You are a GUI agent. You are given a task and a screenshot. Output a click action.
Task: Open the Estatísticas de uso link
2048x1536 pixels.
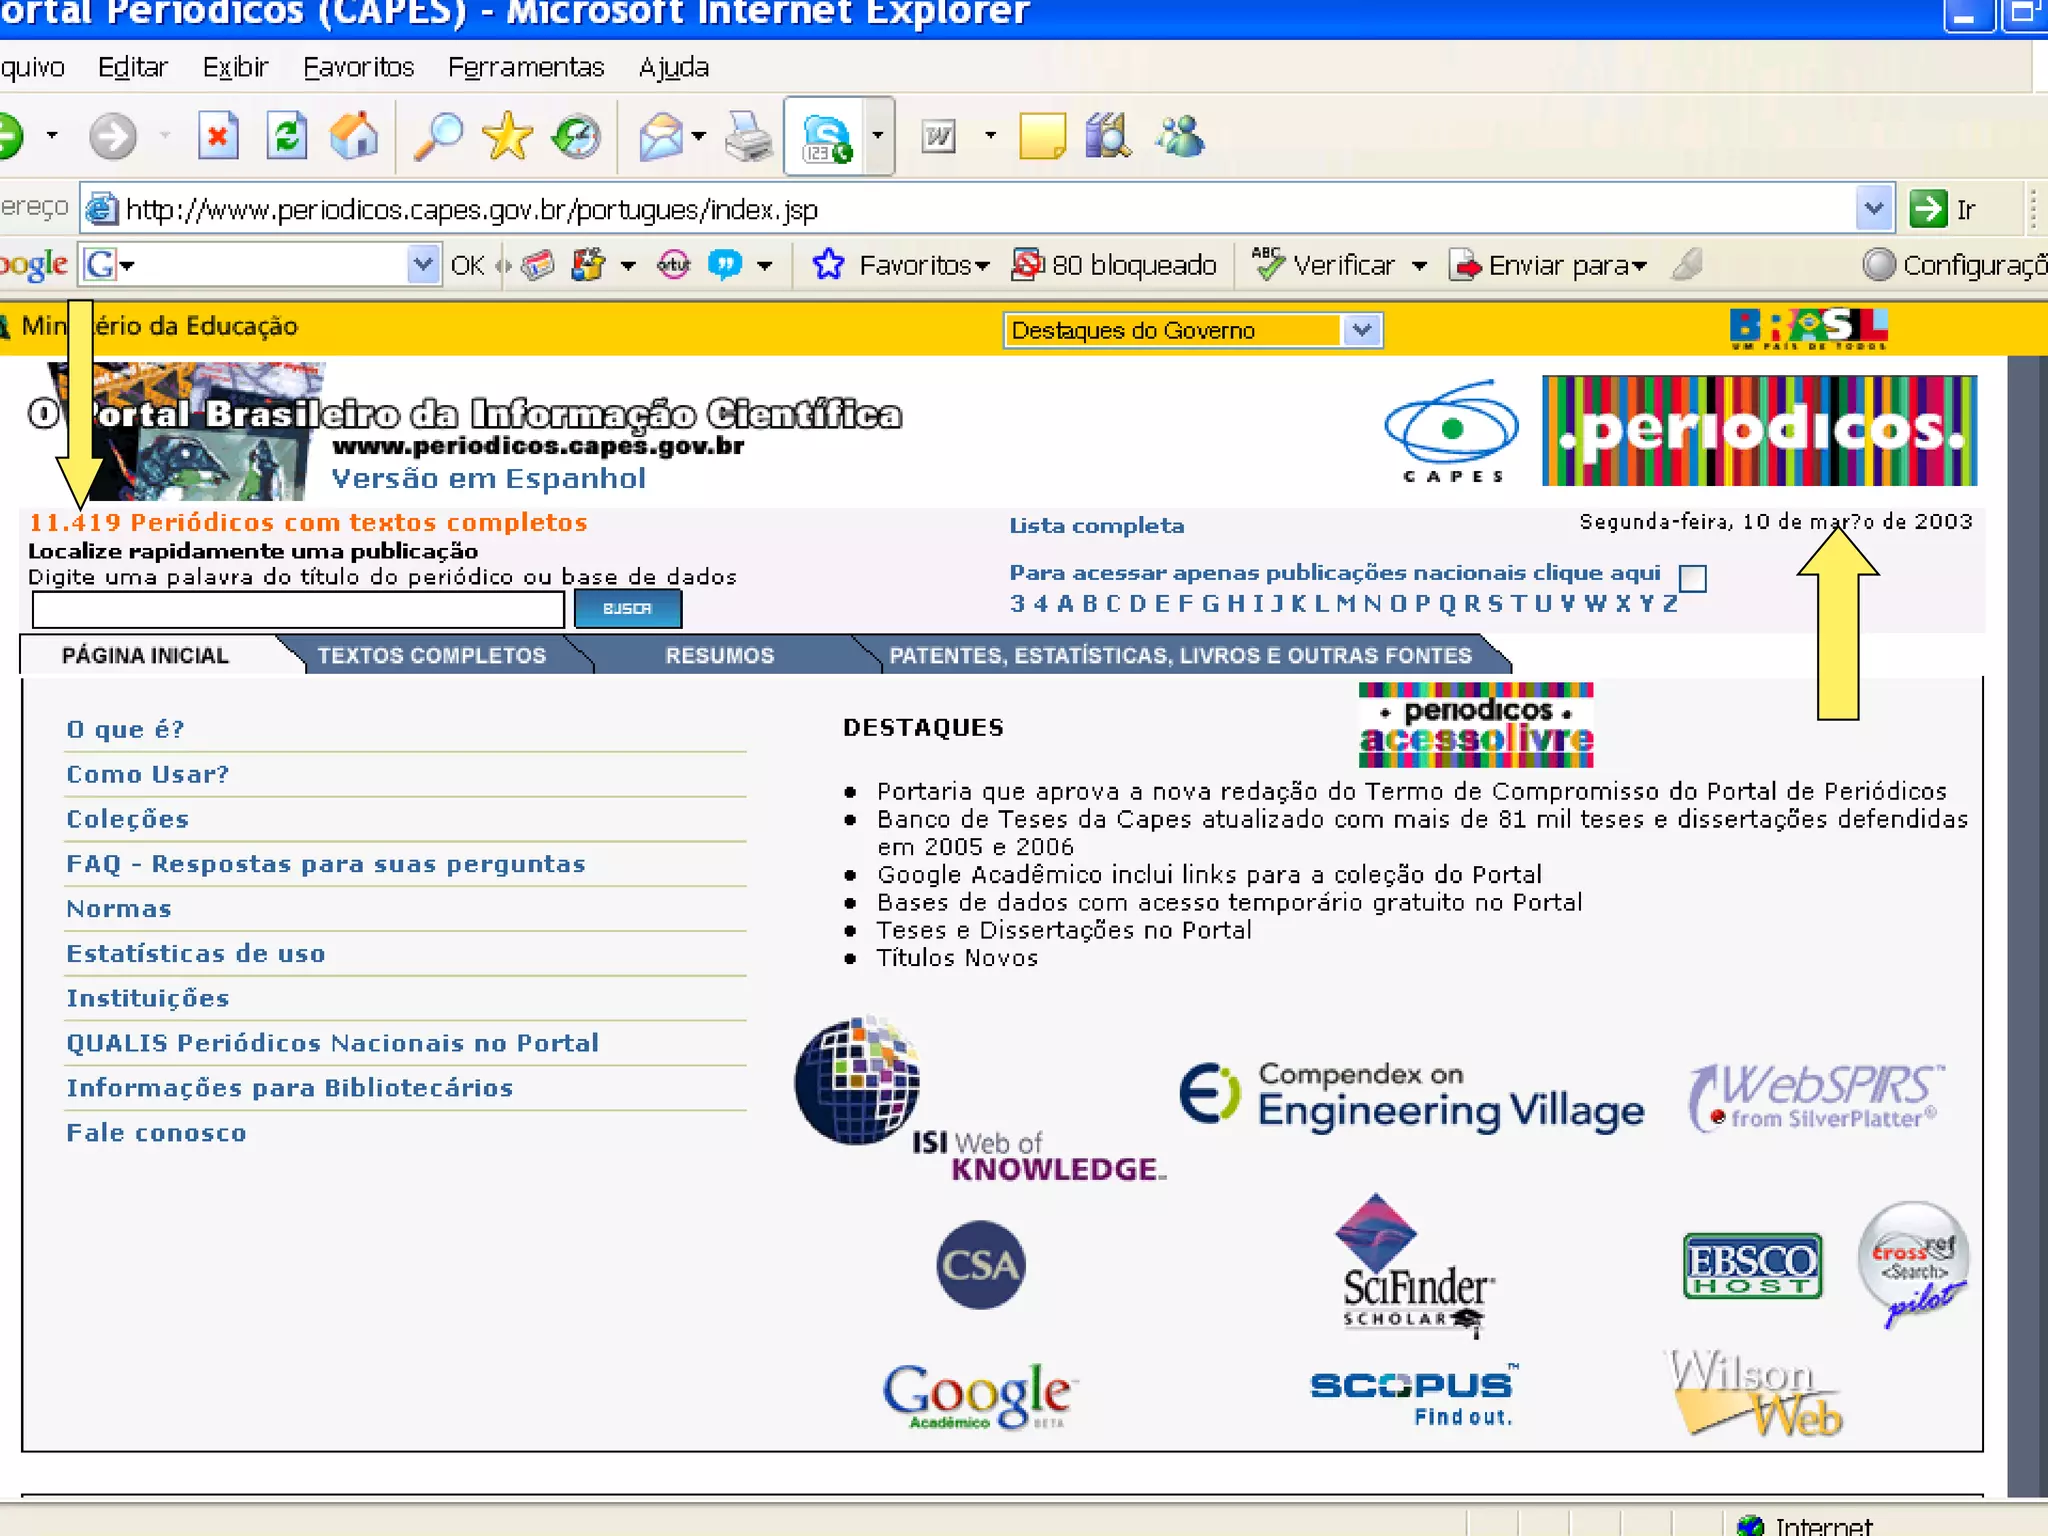pos(196,953)
